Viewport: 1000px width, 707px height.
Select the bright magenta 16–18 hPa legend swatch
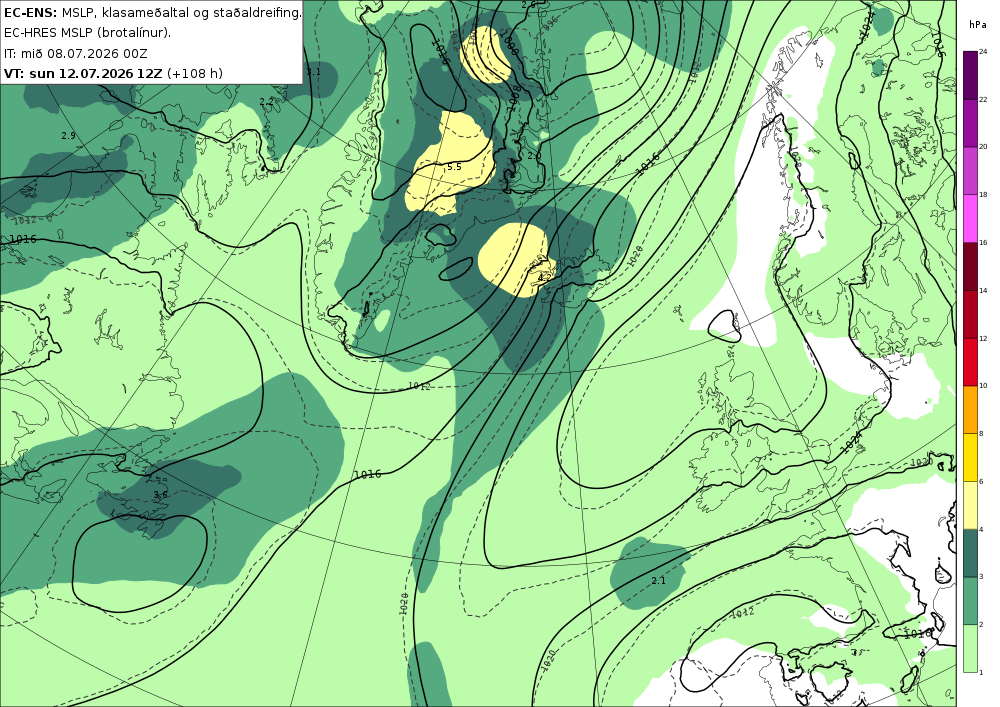970,218
